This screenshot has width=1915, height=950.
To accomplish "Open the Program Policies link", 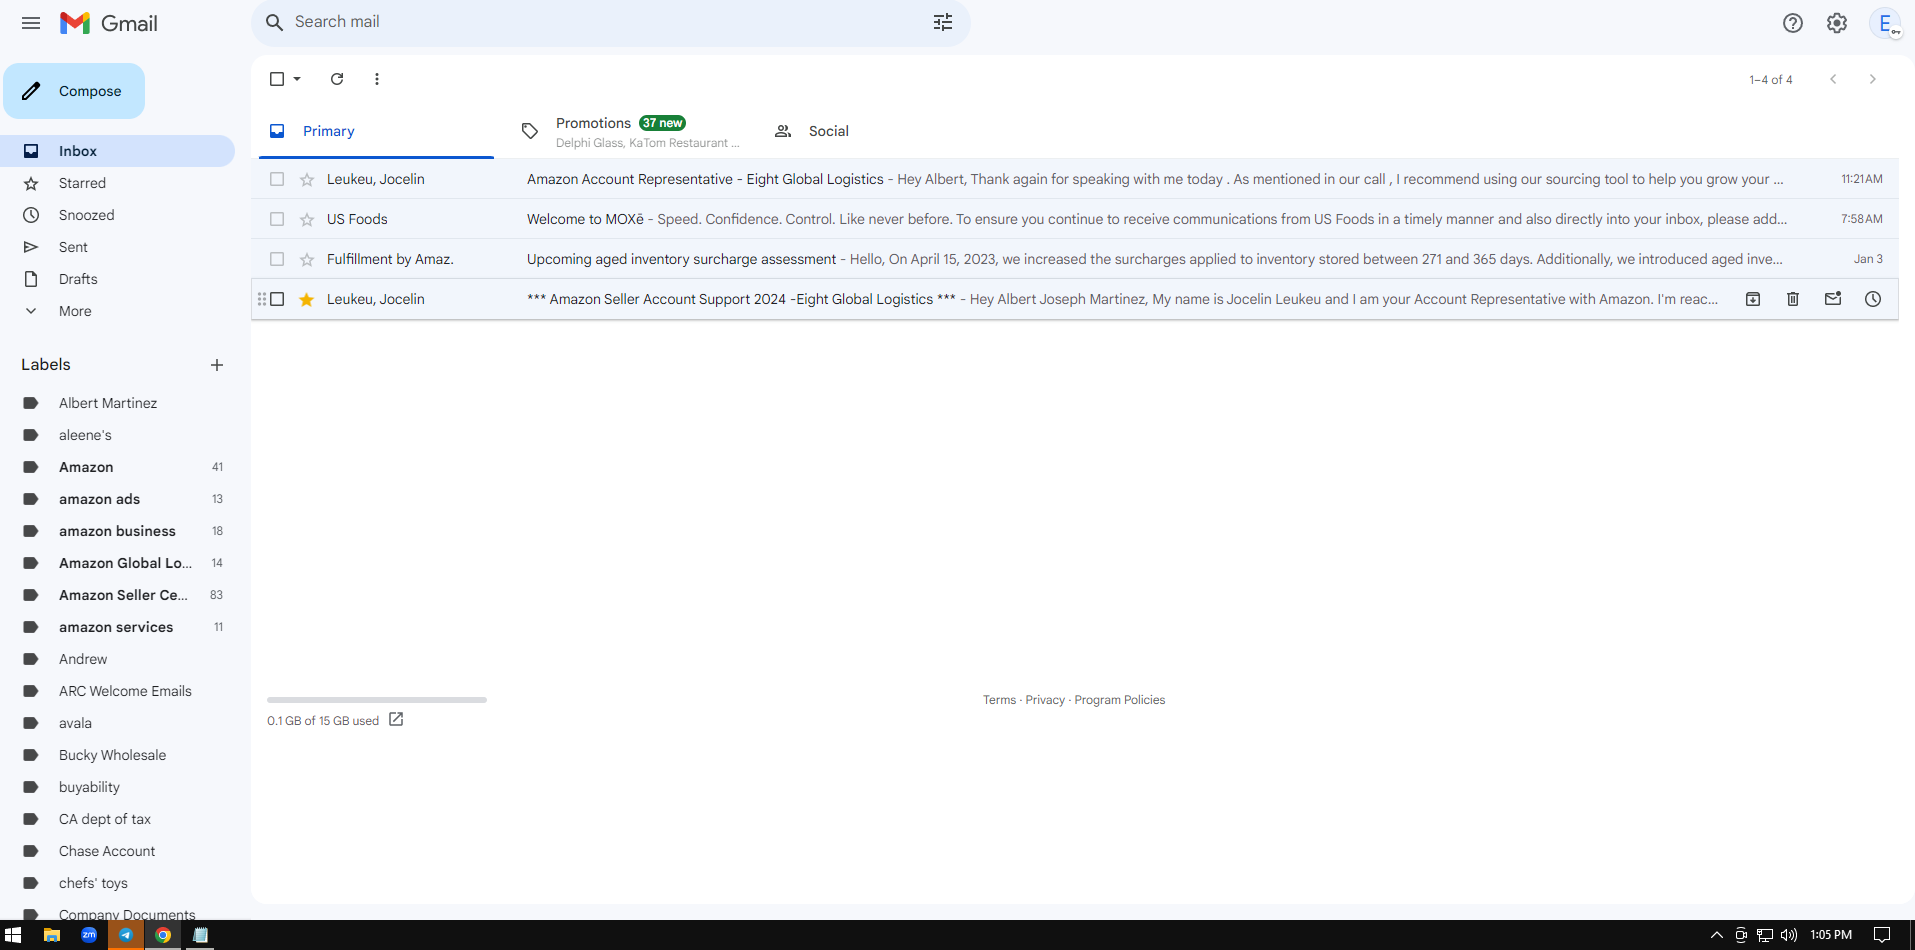I will (x=1120, y=700).
